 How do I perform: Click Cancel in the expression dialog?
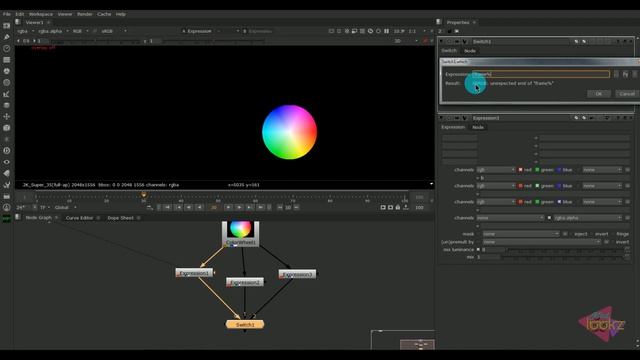[627, 94]
